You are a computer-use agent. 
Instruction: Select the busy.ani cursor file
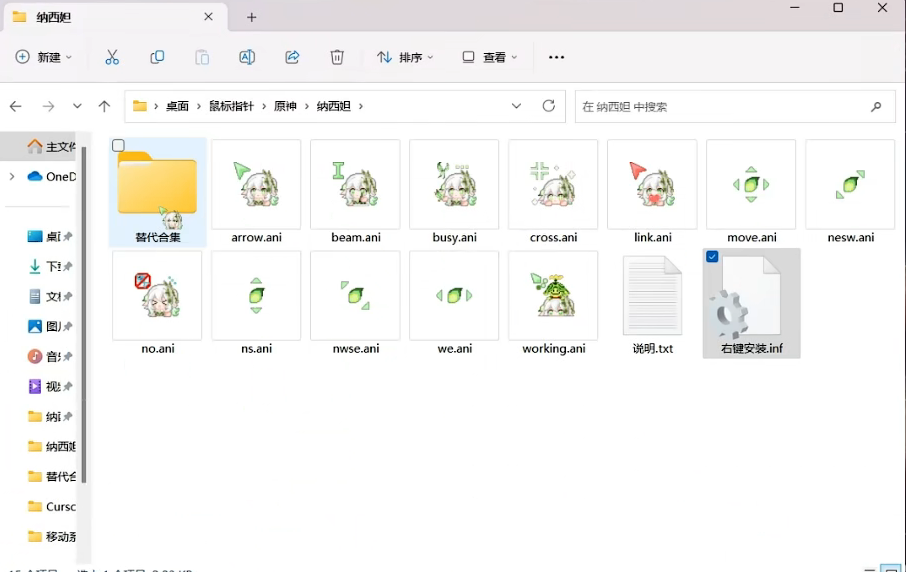point(454,192)
